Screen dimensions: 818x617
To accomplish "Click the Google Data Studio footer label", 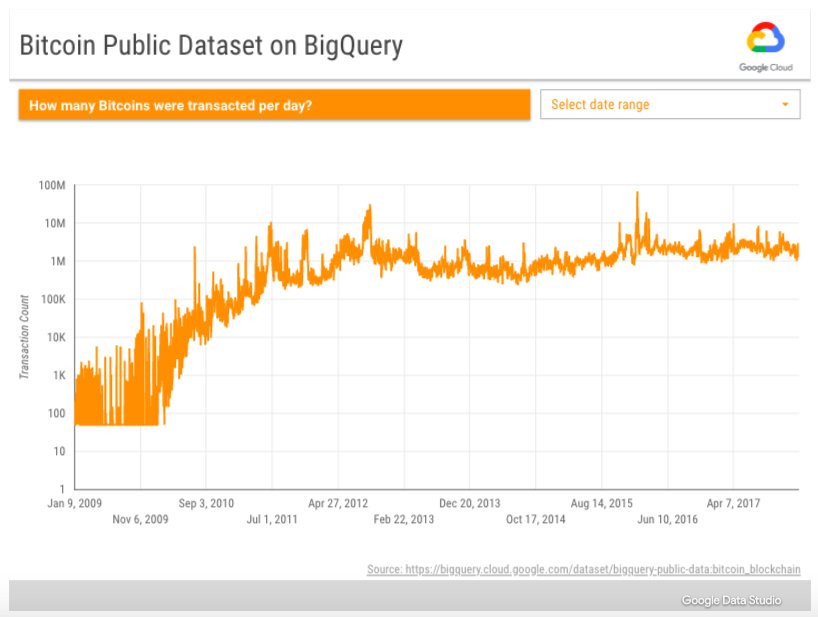I will coord(731,600).
